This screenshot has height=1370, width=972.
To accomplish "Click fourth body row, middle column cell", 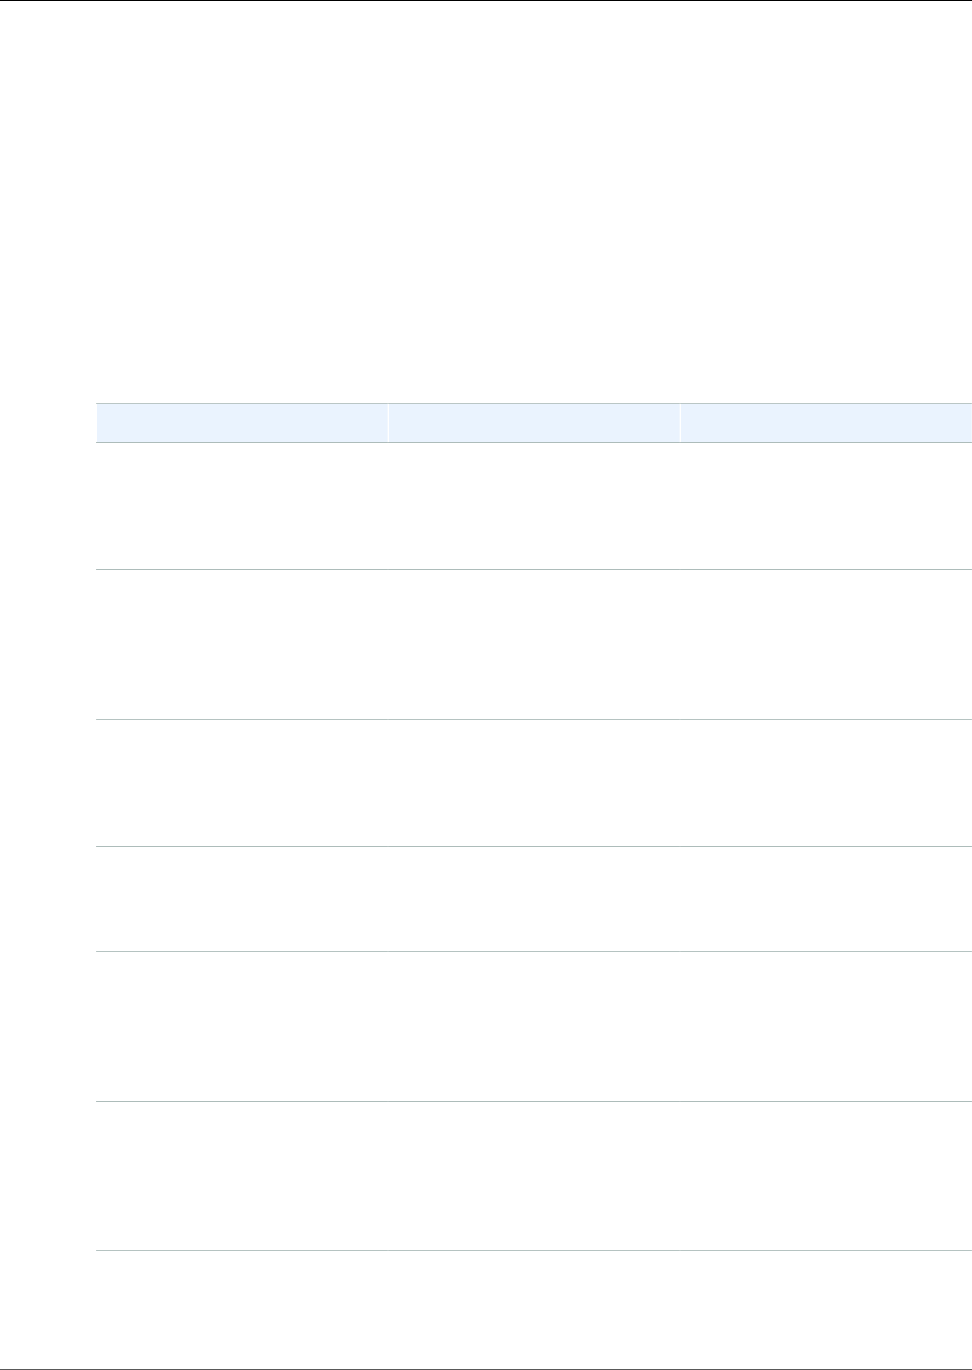I will [x=534, y=899].
